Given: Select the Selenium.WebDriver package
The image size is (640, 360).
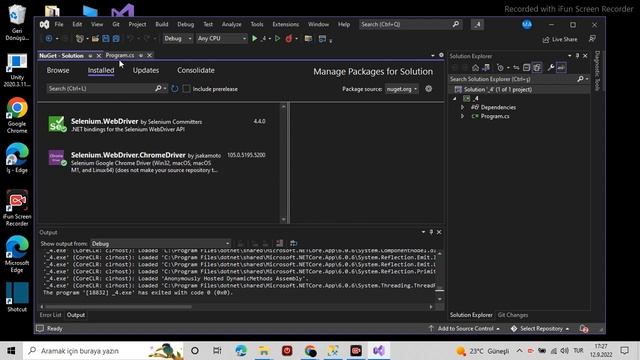Looking at the screenshot, I should coord(157,124).
